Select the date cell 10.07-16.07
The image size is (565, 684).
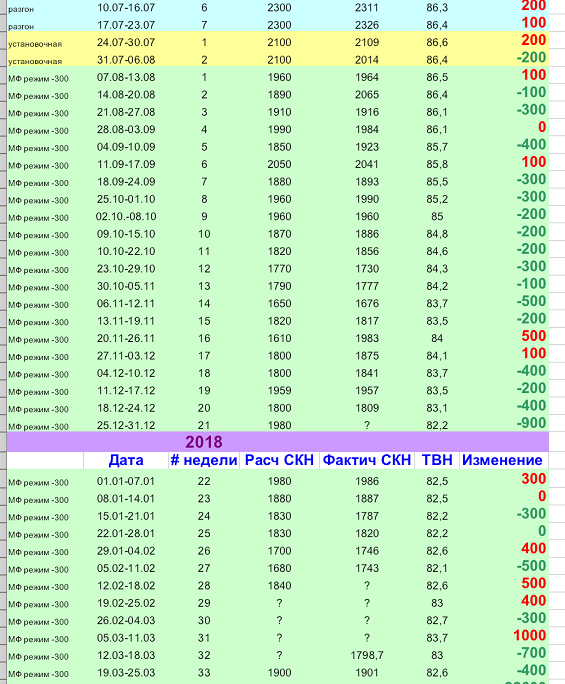[x=126, y=8]
